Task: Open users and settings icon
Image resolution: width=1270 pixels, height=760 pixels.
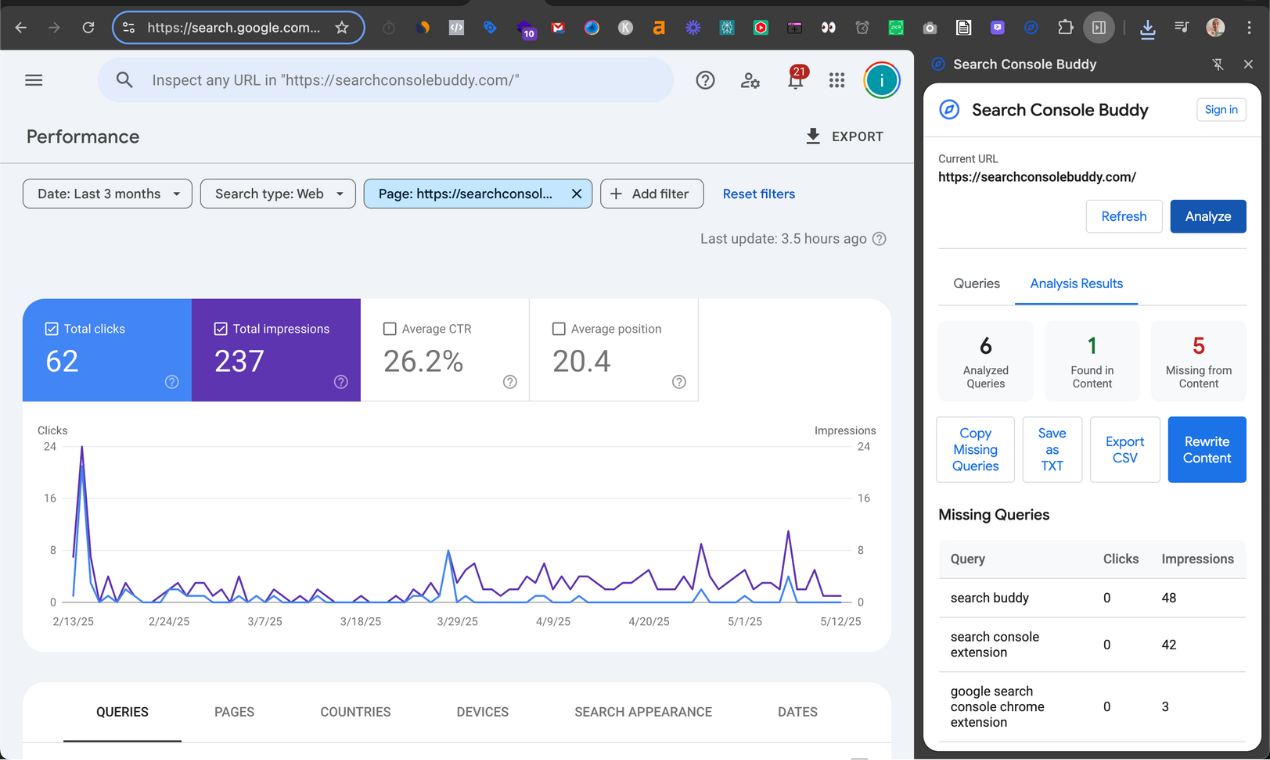Action: (x=750, y=80)
